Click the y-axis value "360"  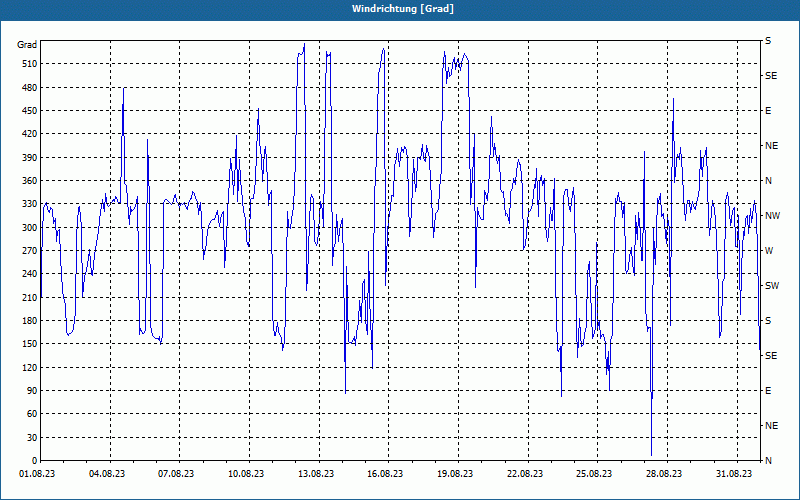pos(29,181)
